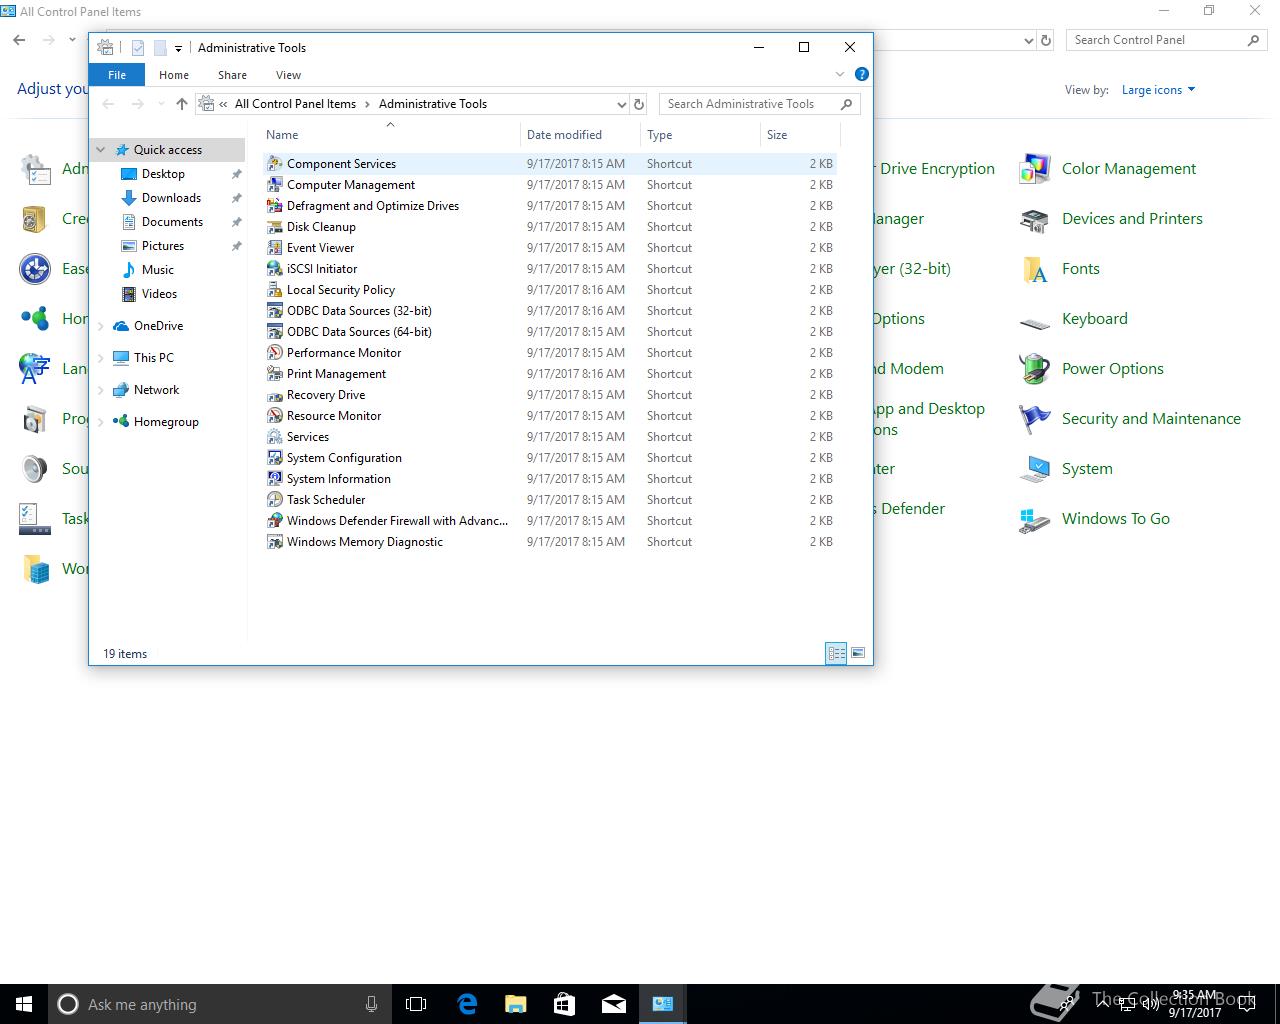Open the address bar history dropdown in Administrative Tools
This screenshot has height=1024, width=1280.
pos(621,104)
